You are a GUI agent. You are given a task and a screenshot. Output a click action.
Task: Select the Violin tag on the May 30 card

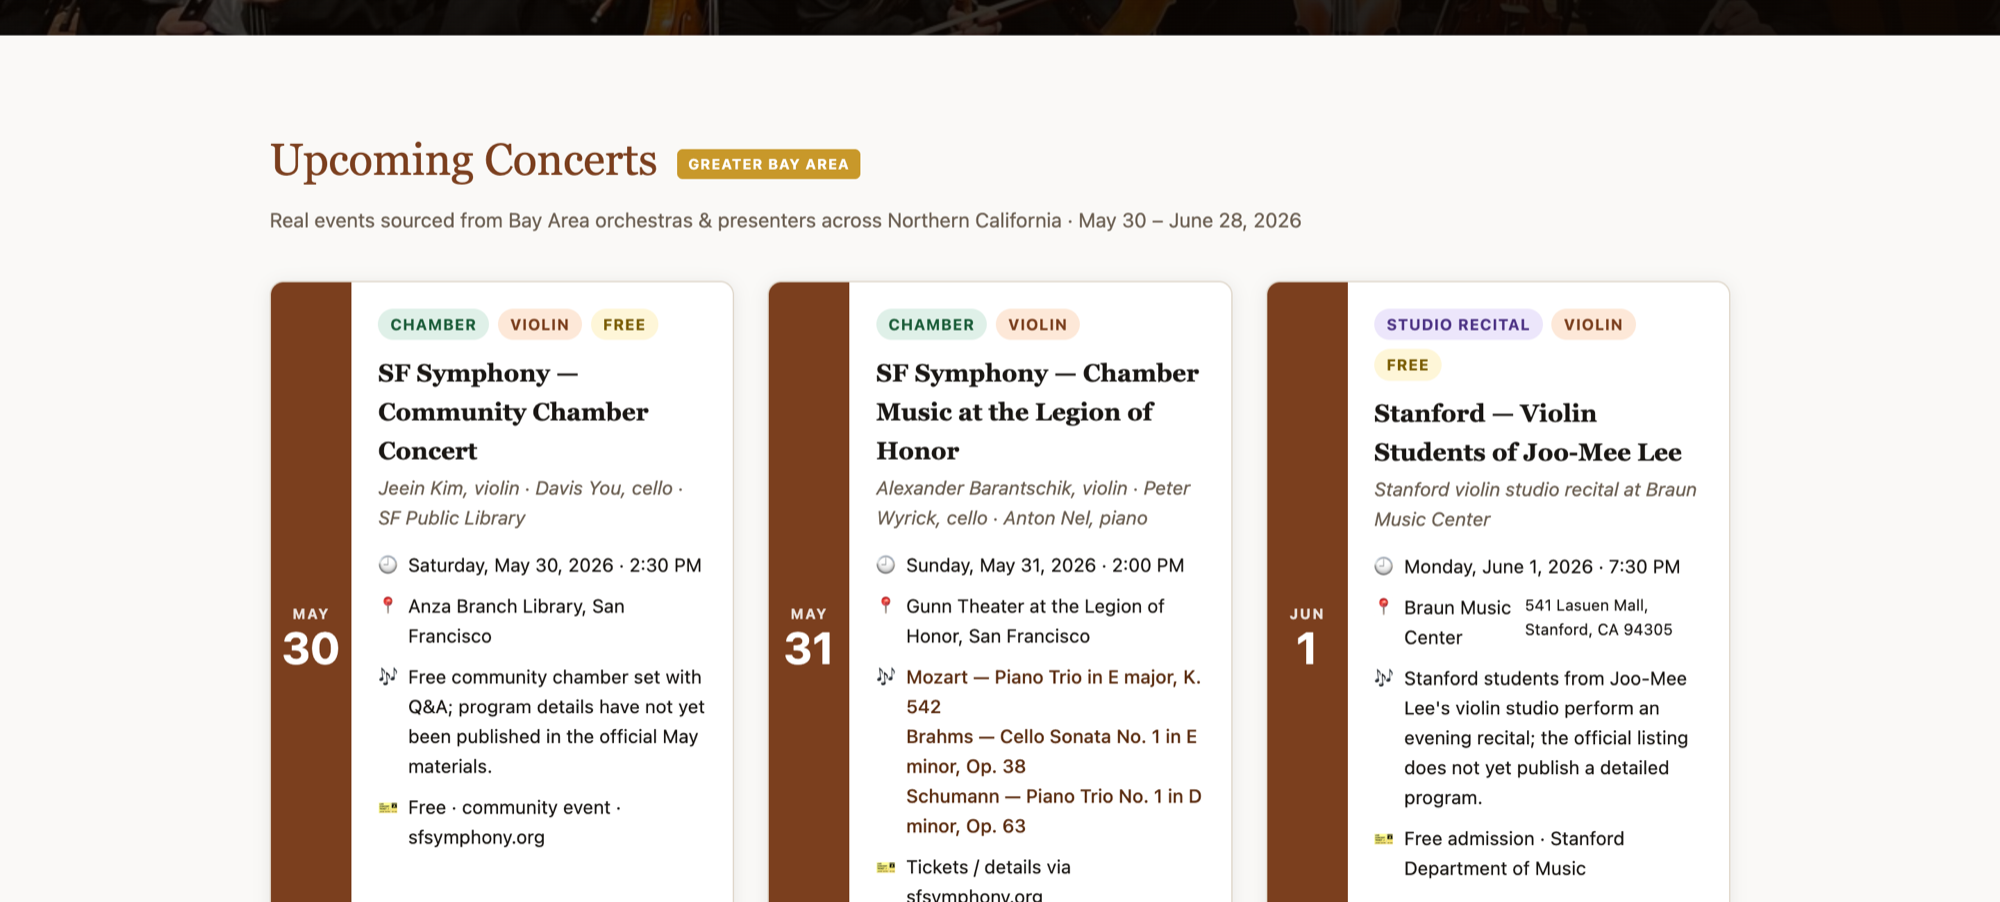(540, 324)
